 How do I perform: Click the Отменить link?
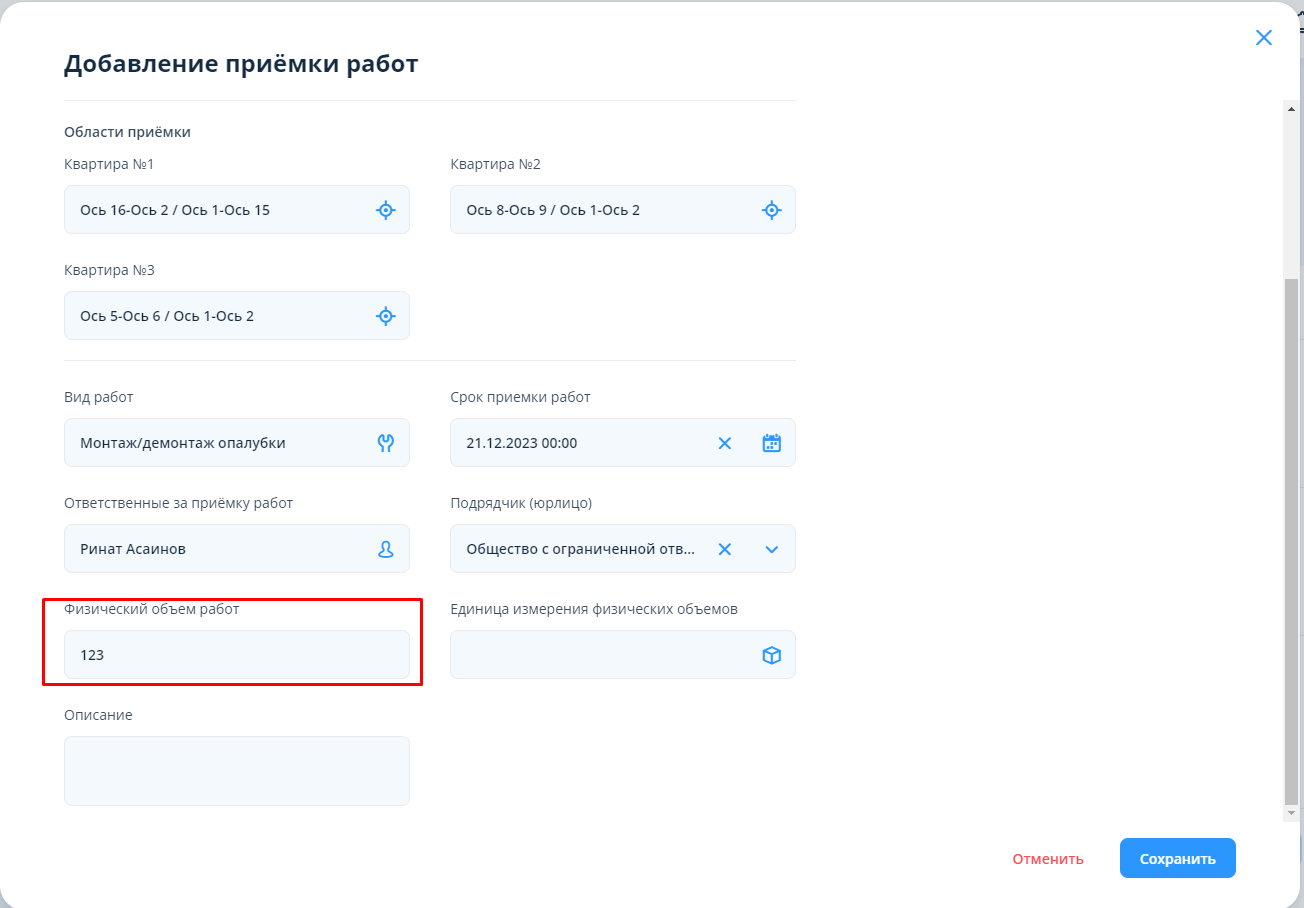[x=1047, y=859]
